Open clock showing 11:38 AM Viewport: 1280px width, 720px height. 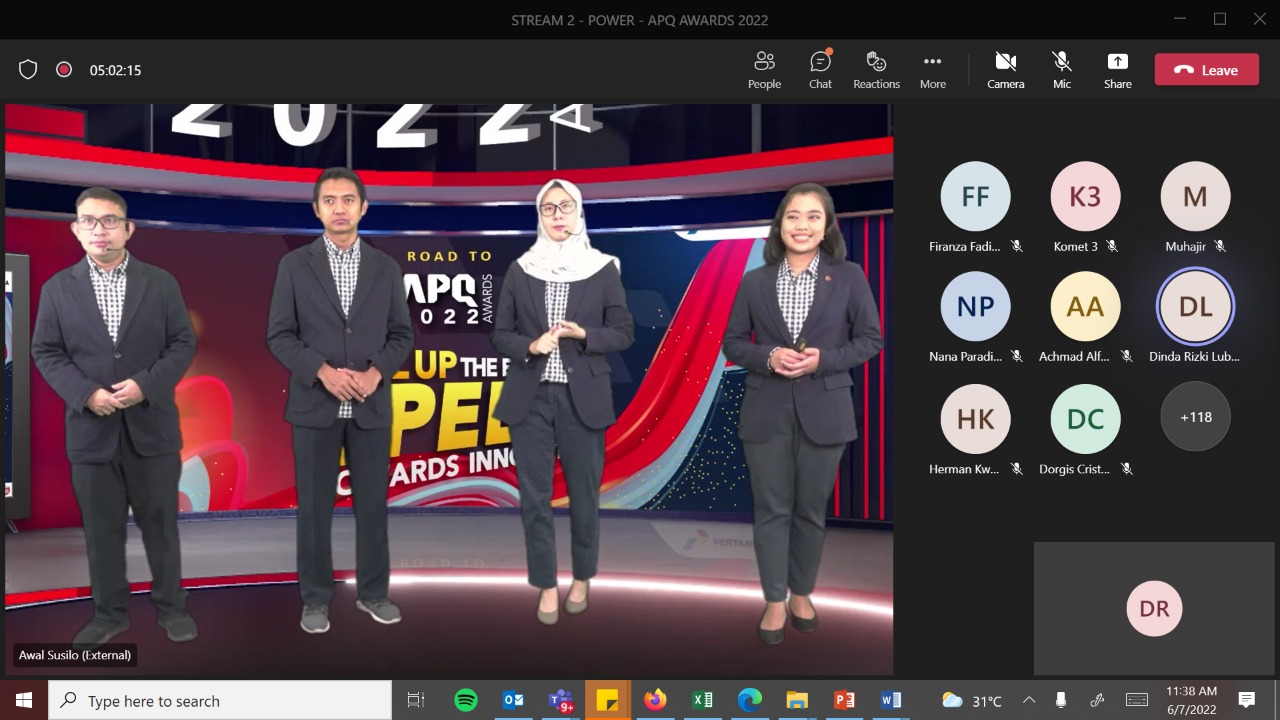point(1191,700)
